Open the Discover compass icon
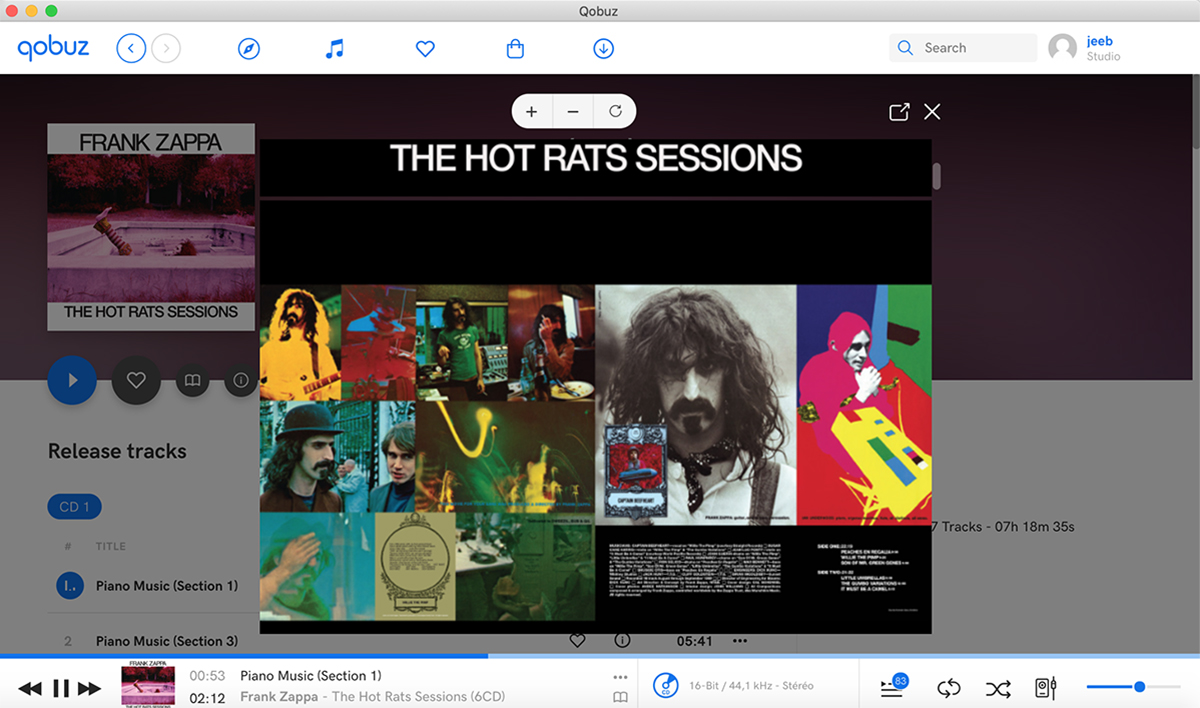 click(249, 48)
